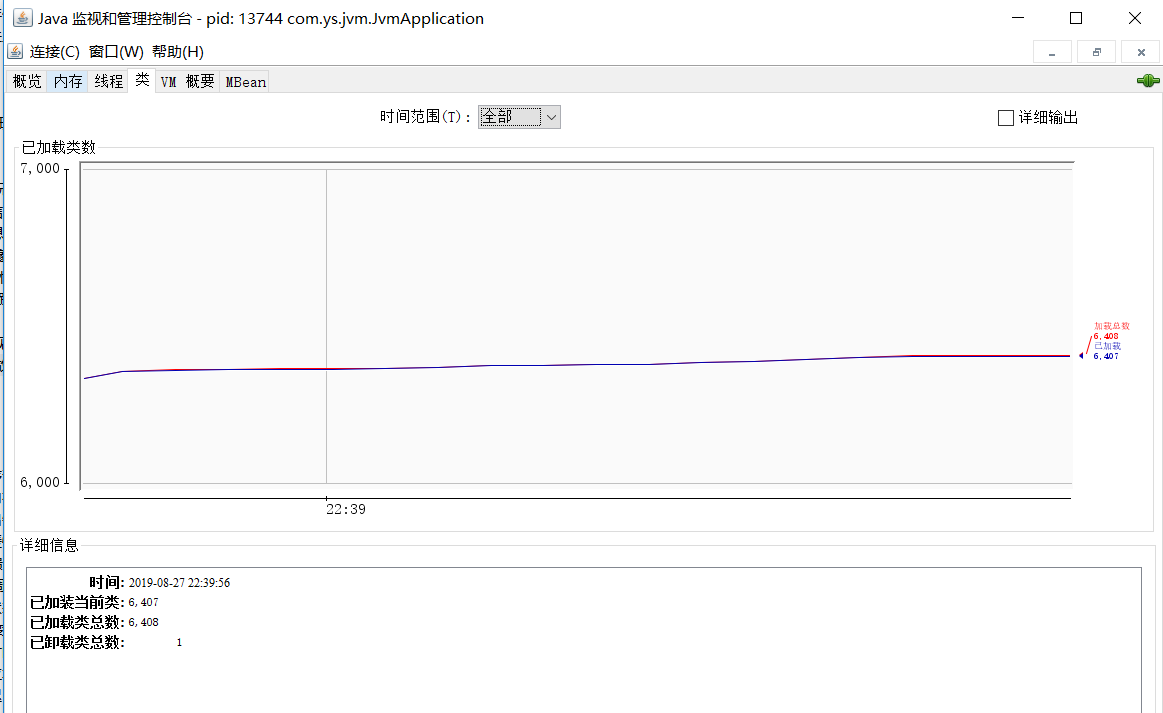Screen dimensions: 1163x713
Task: Click the Java icon beside the 连接 menu
Action: point(15,51)
